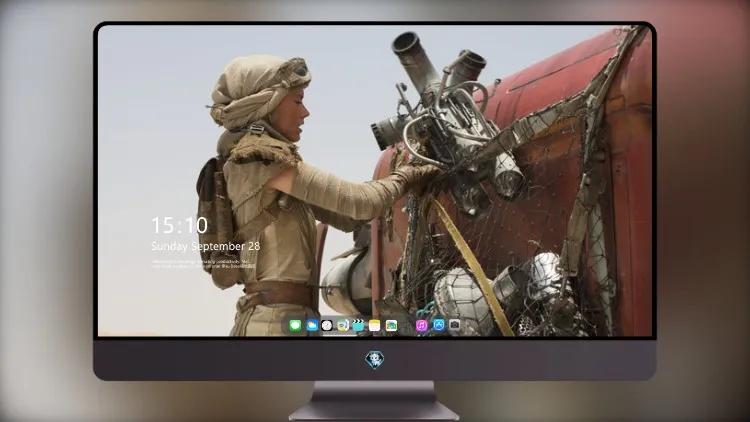Open the yellow Notes app icon
The image size is (750, 422).
tap(375, 326)
